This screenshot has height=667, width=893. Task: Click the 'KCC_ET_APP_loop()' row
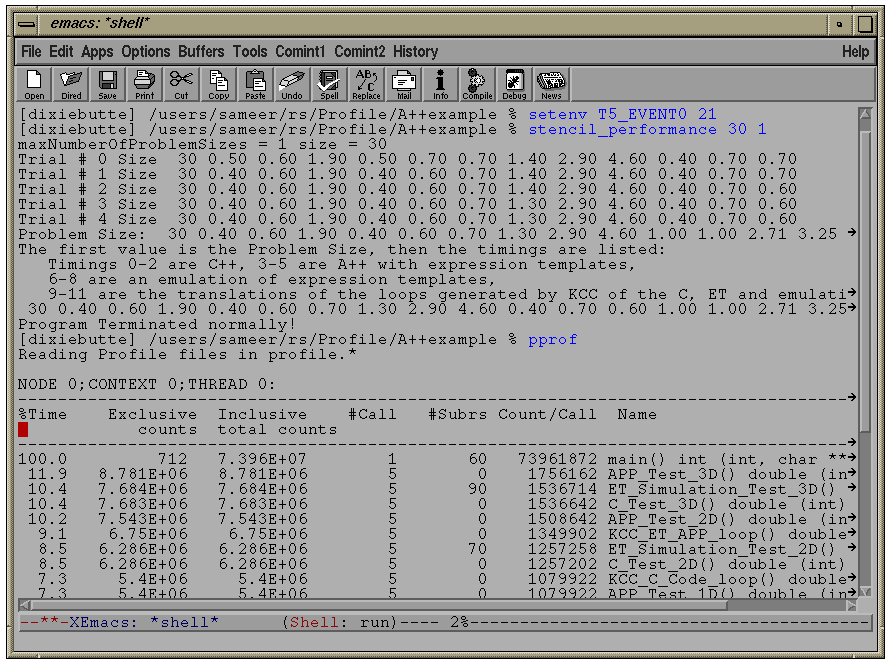437,534
